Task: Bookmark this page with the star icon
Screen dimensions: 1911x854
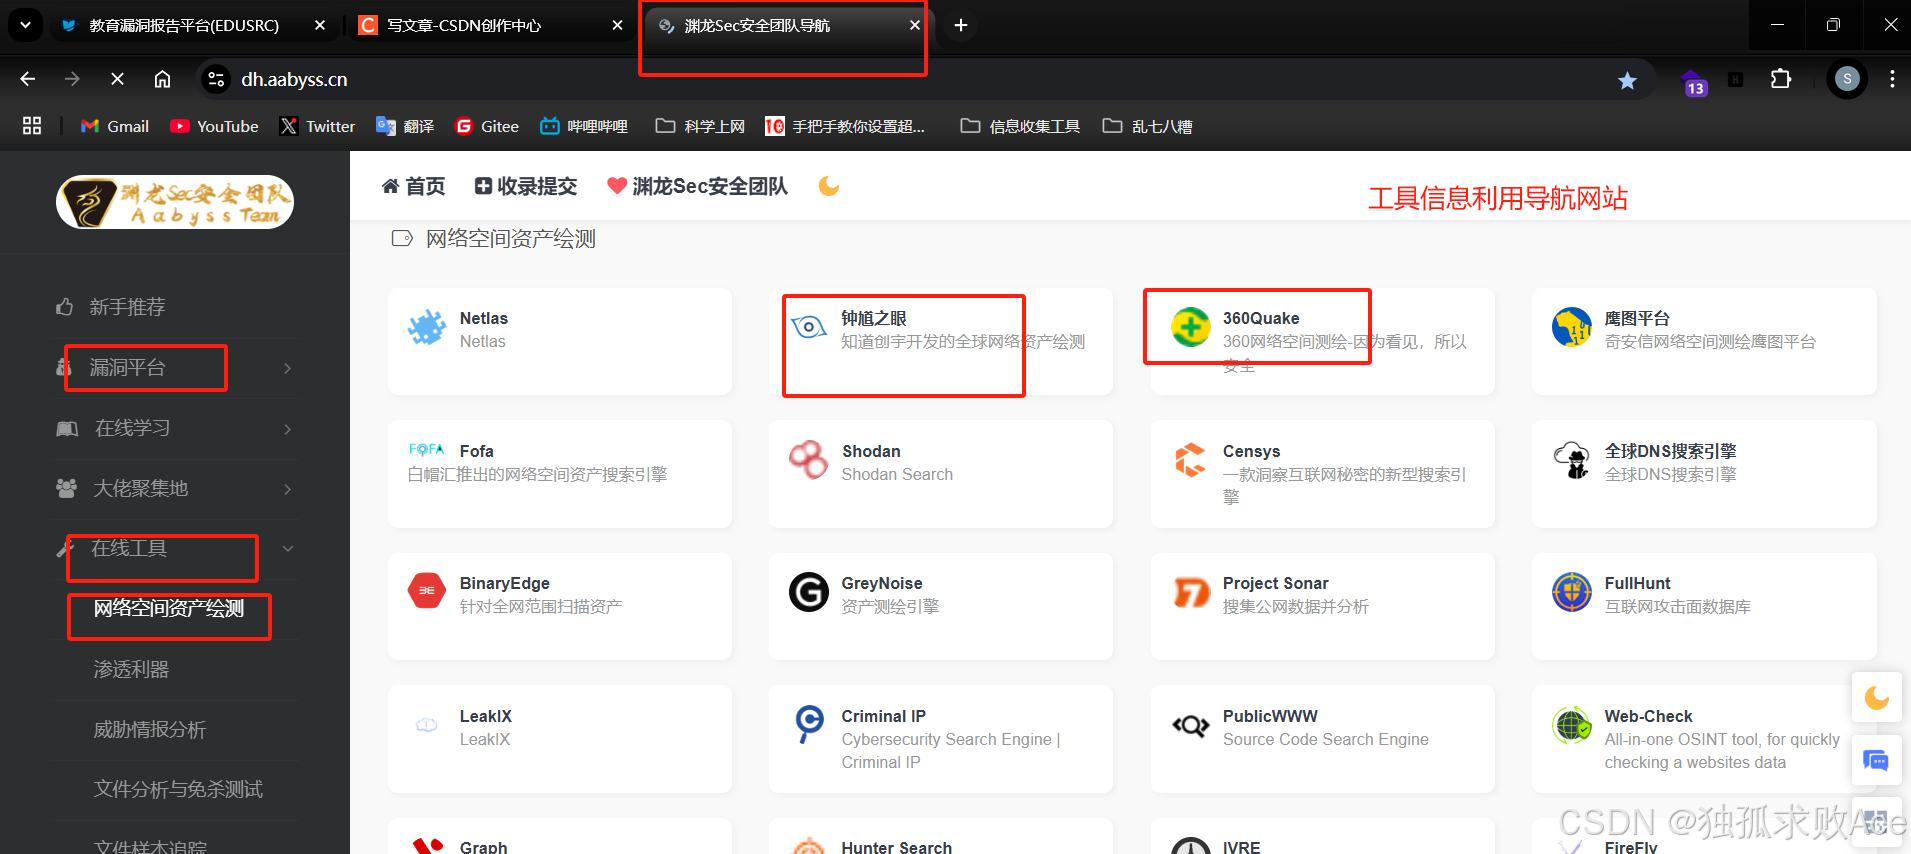Action: pos(1628,80)
